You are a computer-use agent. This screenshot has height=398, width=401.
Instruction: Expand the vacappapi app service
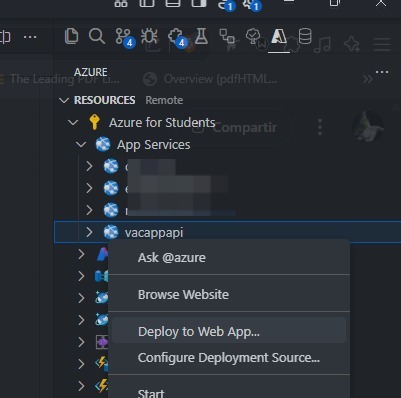point(89,232)
